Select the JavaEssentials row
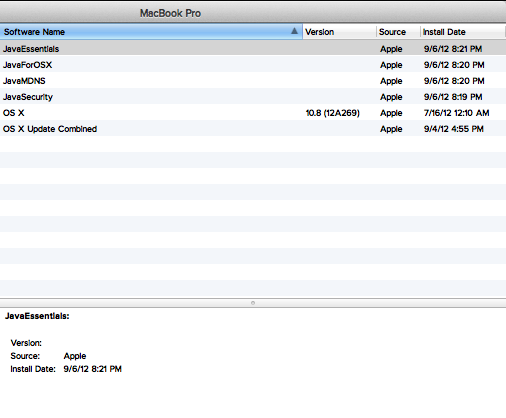Viewport: 506px width, 418px height. click(x=253, y=49)
